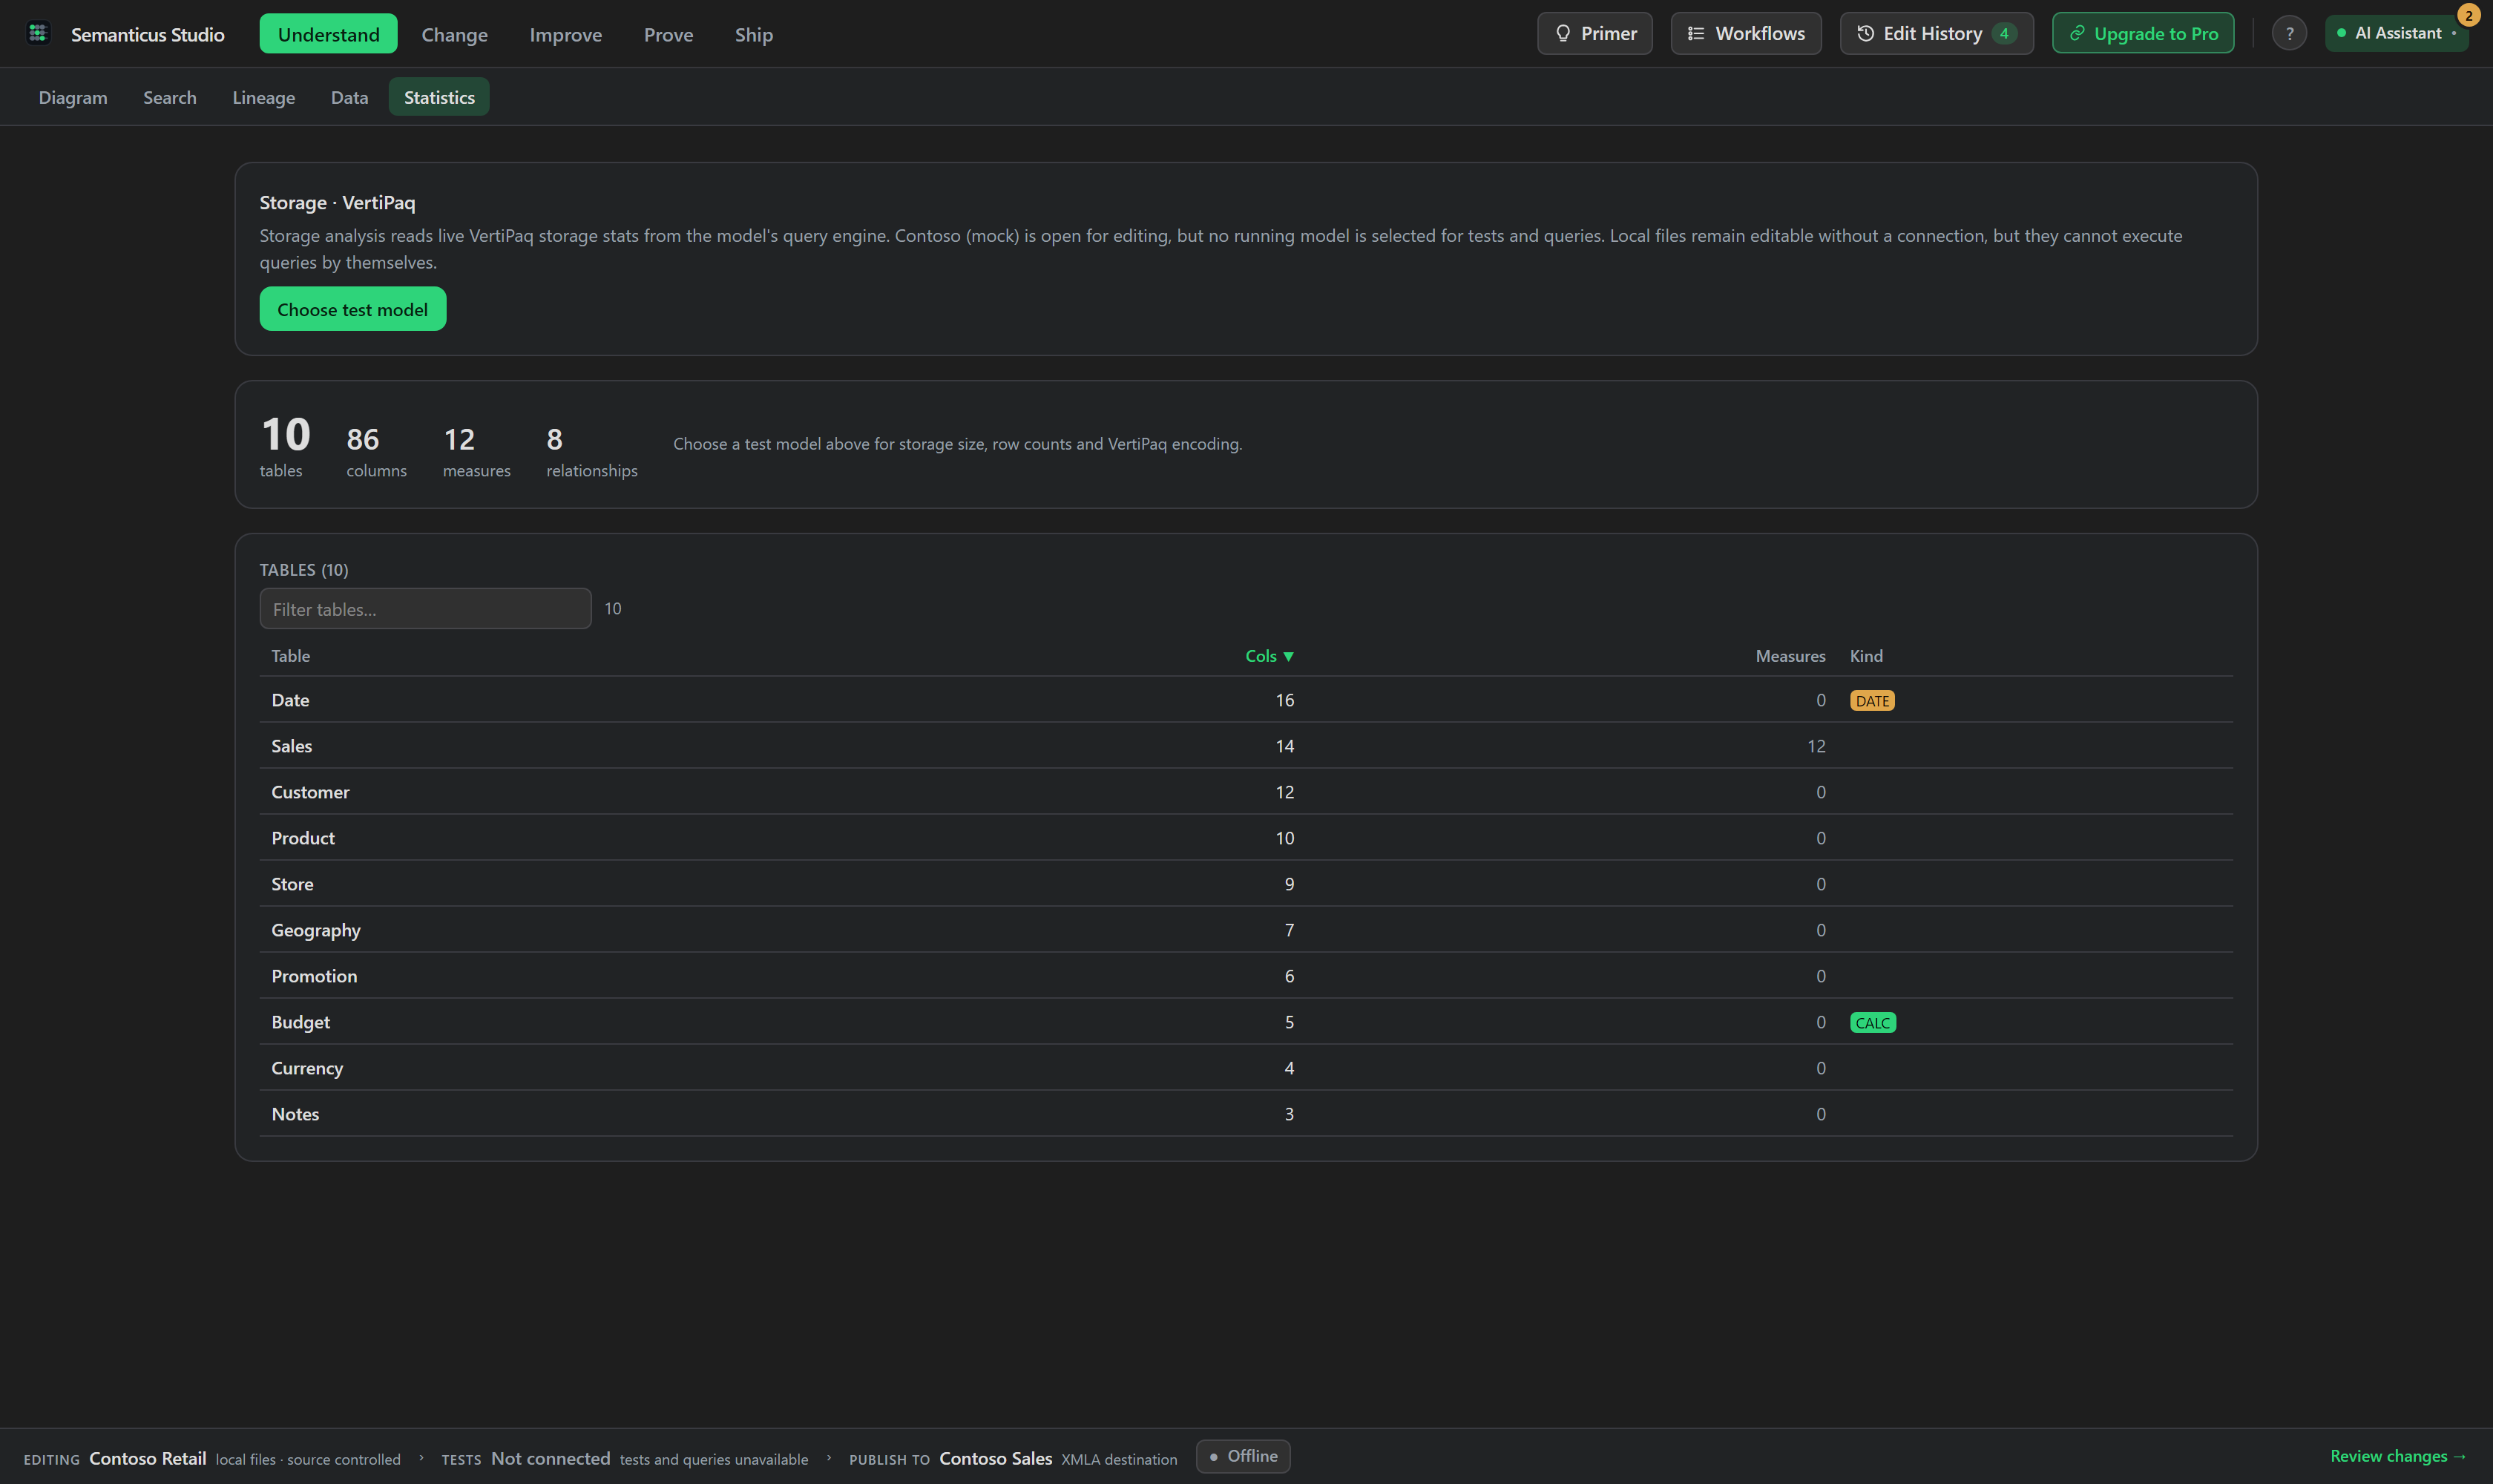The width and height of the screenshot is (2493, 1484).
Task: Select the Currency table row
Action: click(1245, 1068)
